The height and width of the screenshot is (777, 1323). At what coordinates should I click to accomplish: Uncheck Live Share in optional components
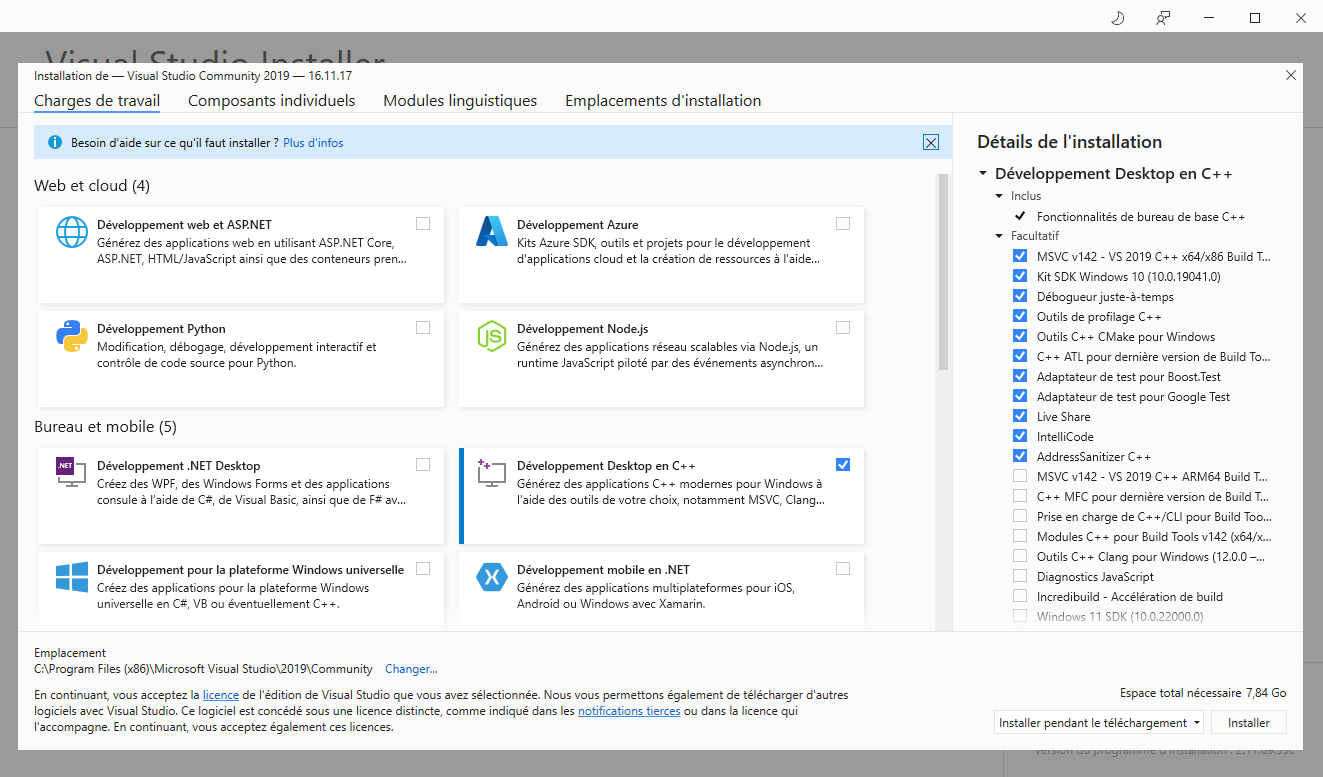click(1020, 416)
